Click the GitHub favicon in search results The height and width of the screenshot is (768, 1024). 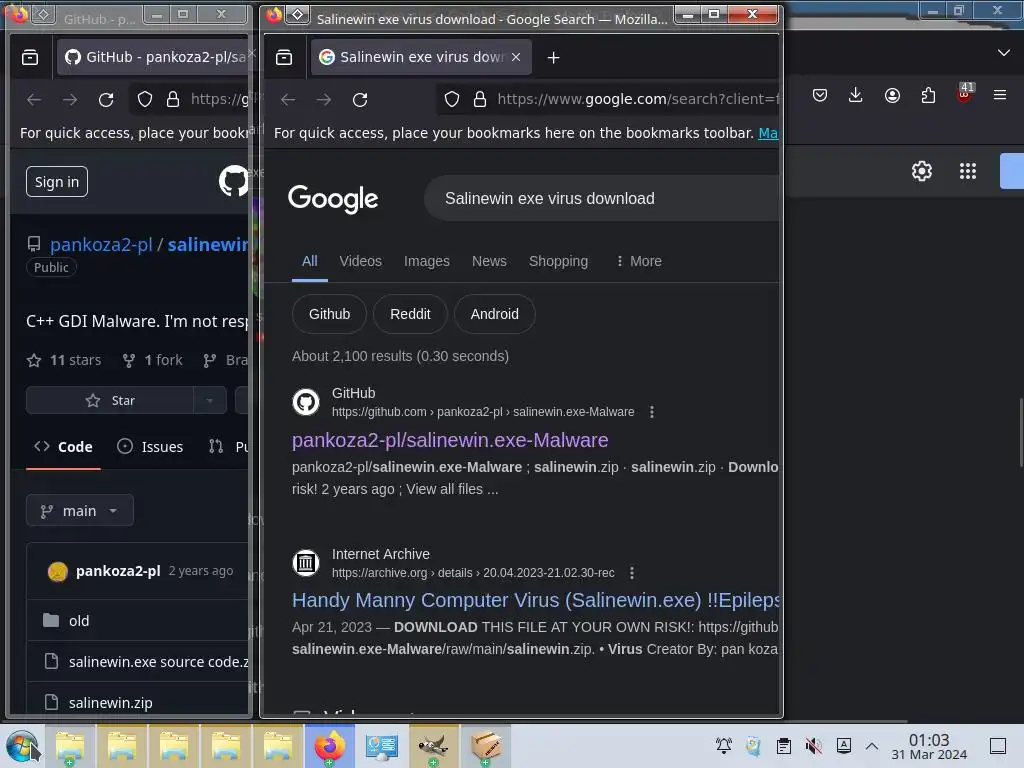(306, 402)
